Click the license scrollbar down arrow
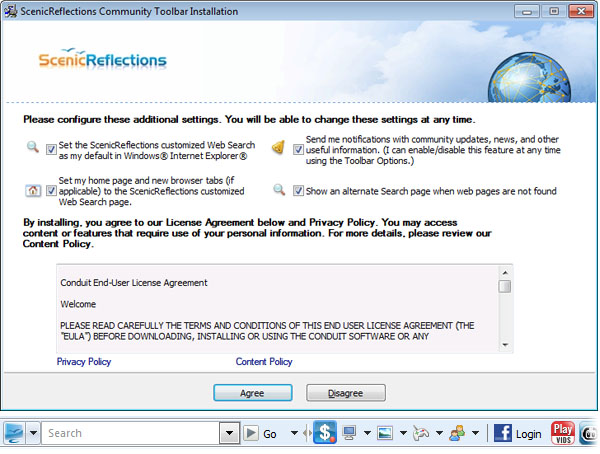600x454 pixels. pos(505,345)
